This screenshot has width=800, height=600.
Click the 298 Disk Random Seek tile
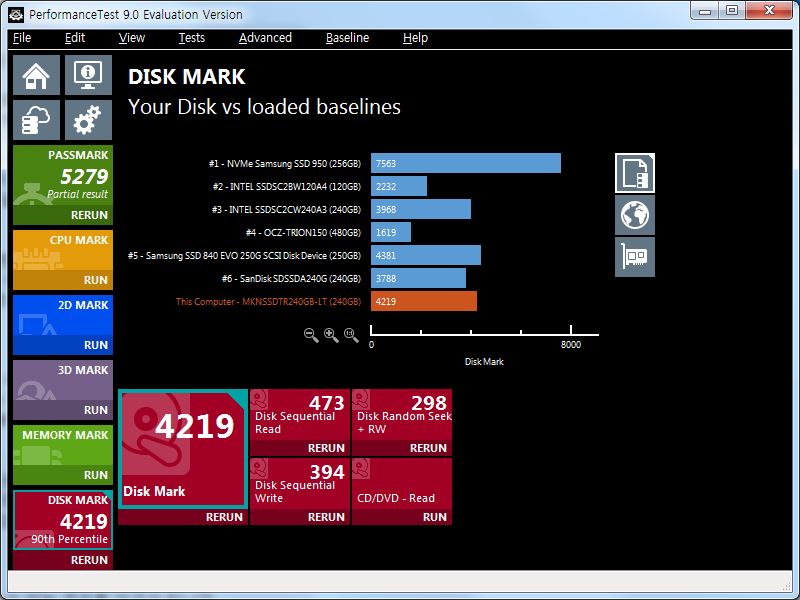coord(402,414)
